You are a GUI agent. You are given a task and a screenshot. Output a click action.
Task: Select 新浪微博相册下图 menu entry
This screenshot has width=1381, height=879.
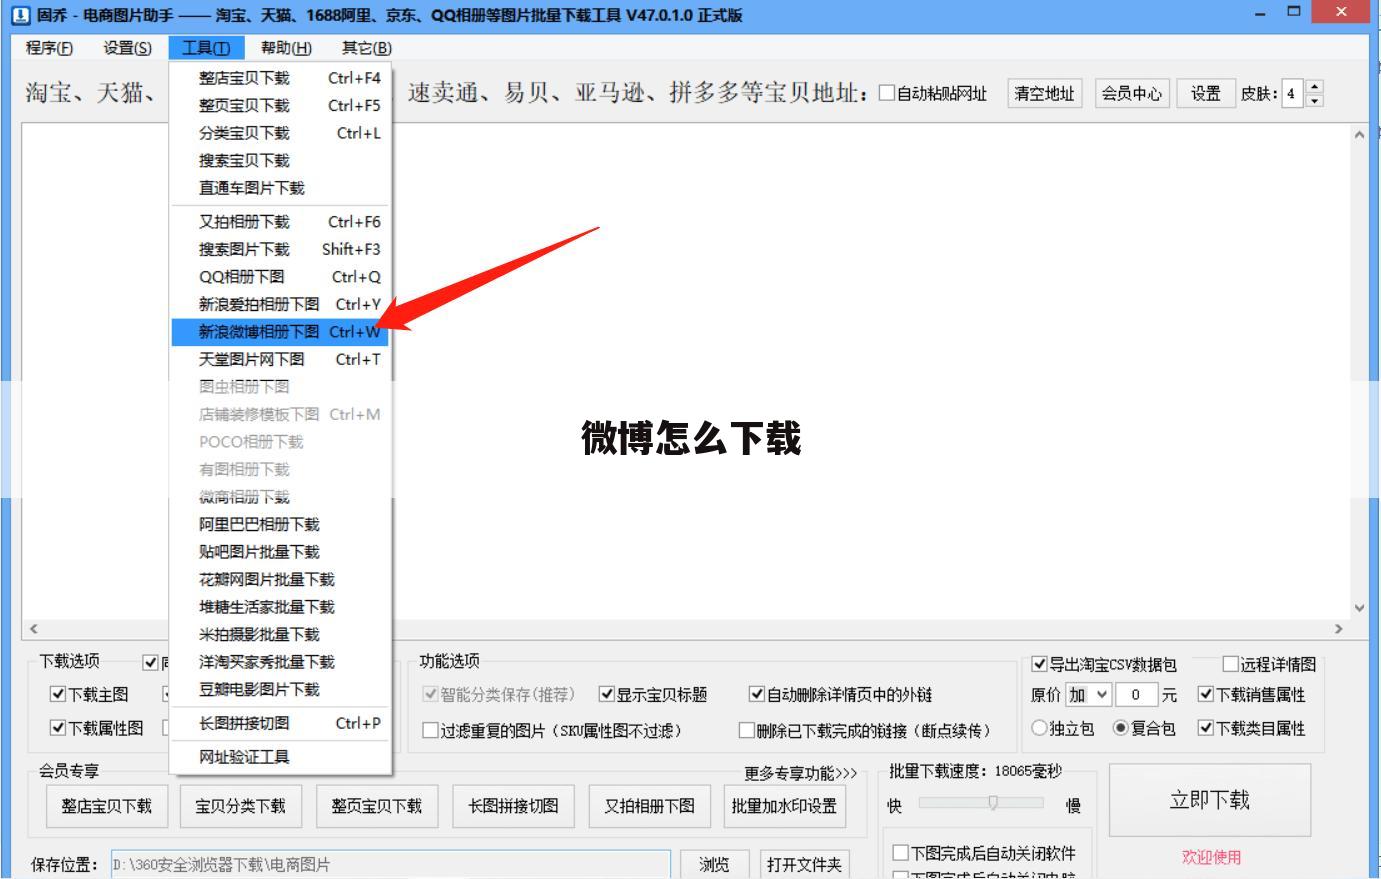pos(280,332)
